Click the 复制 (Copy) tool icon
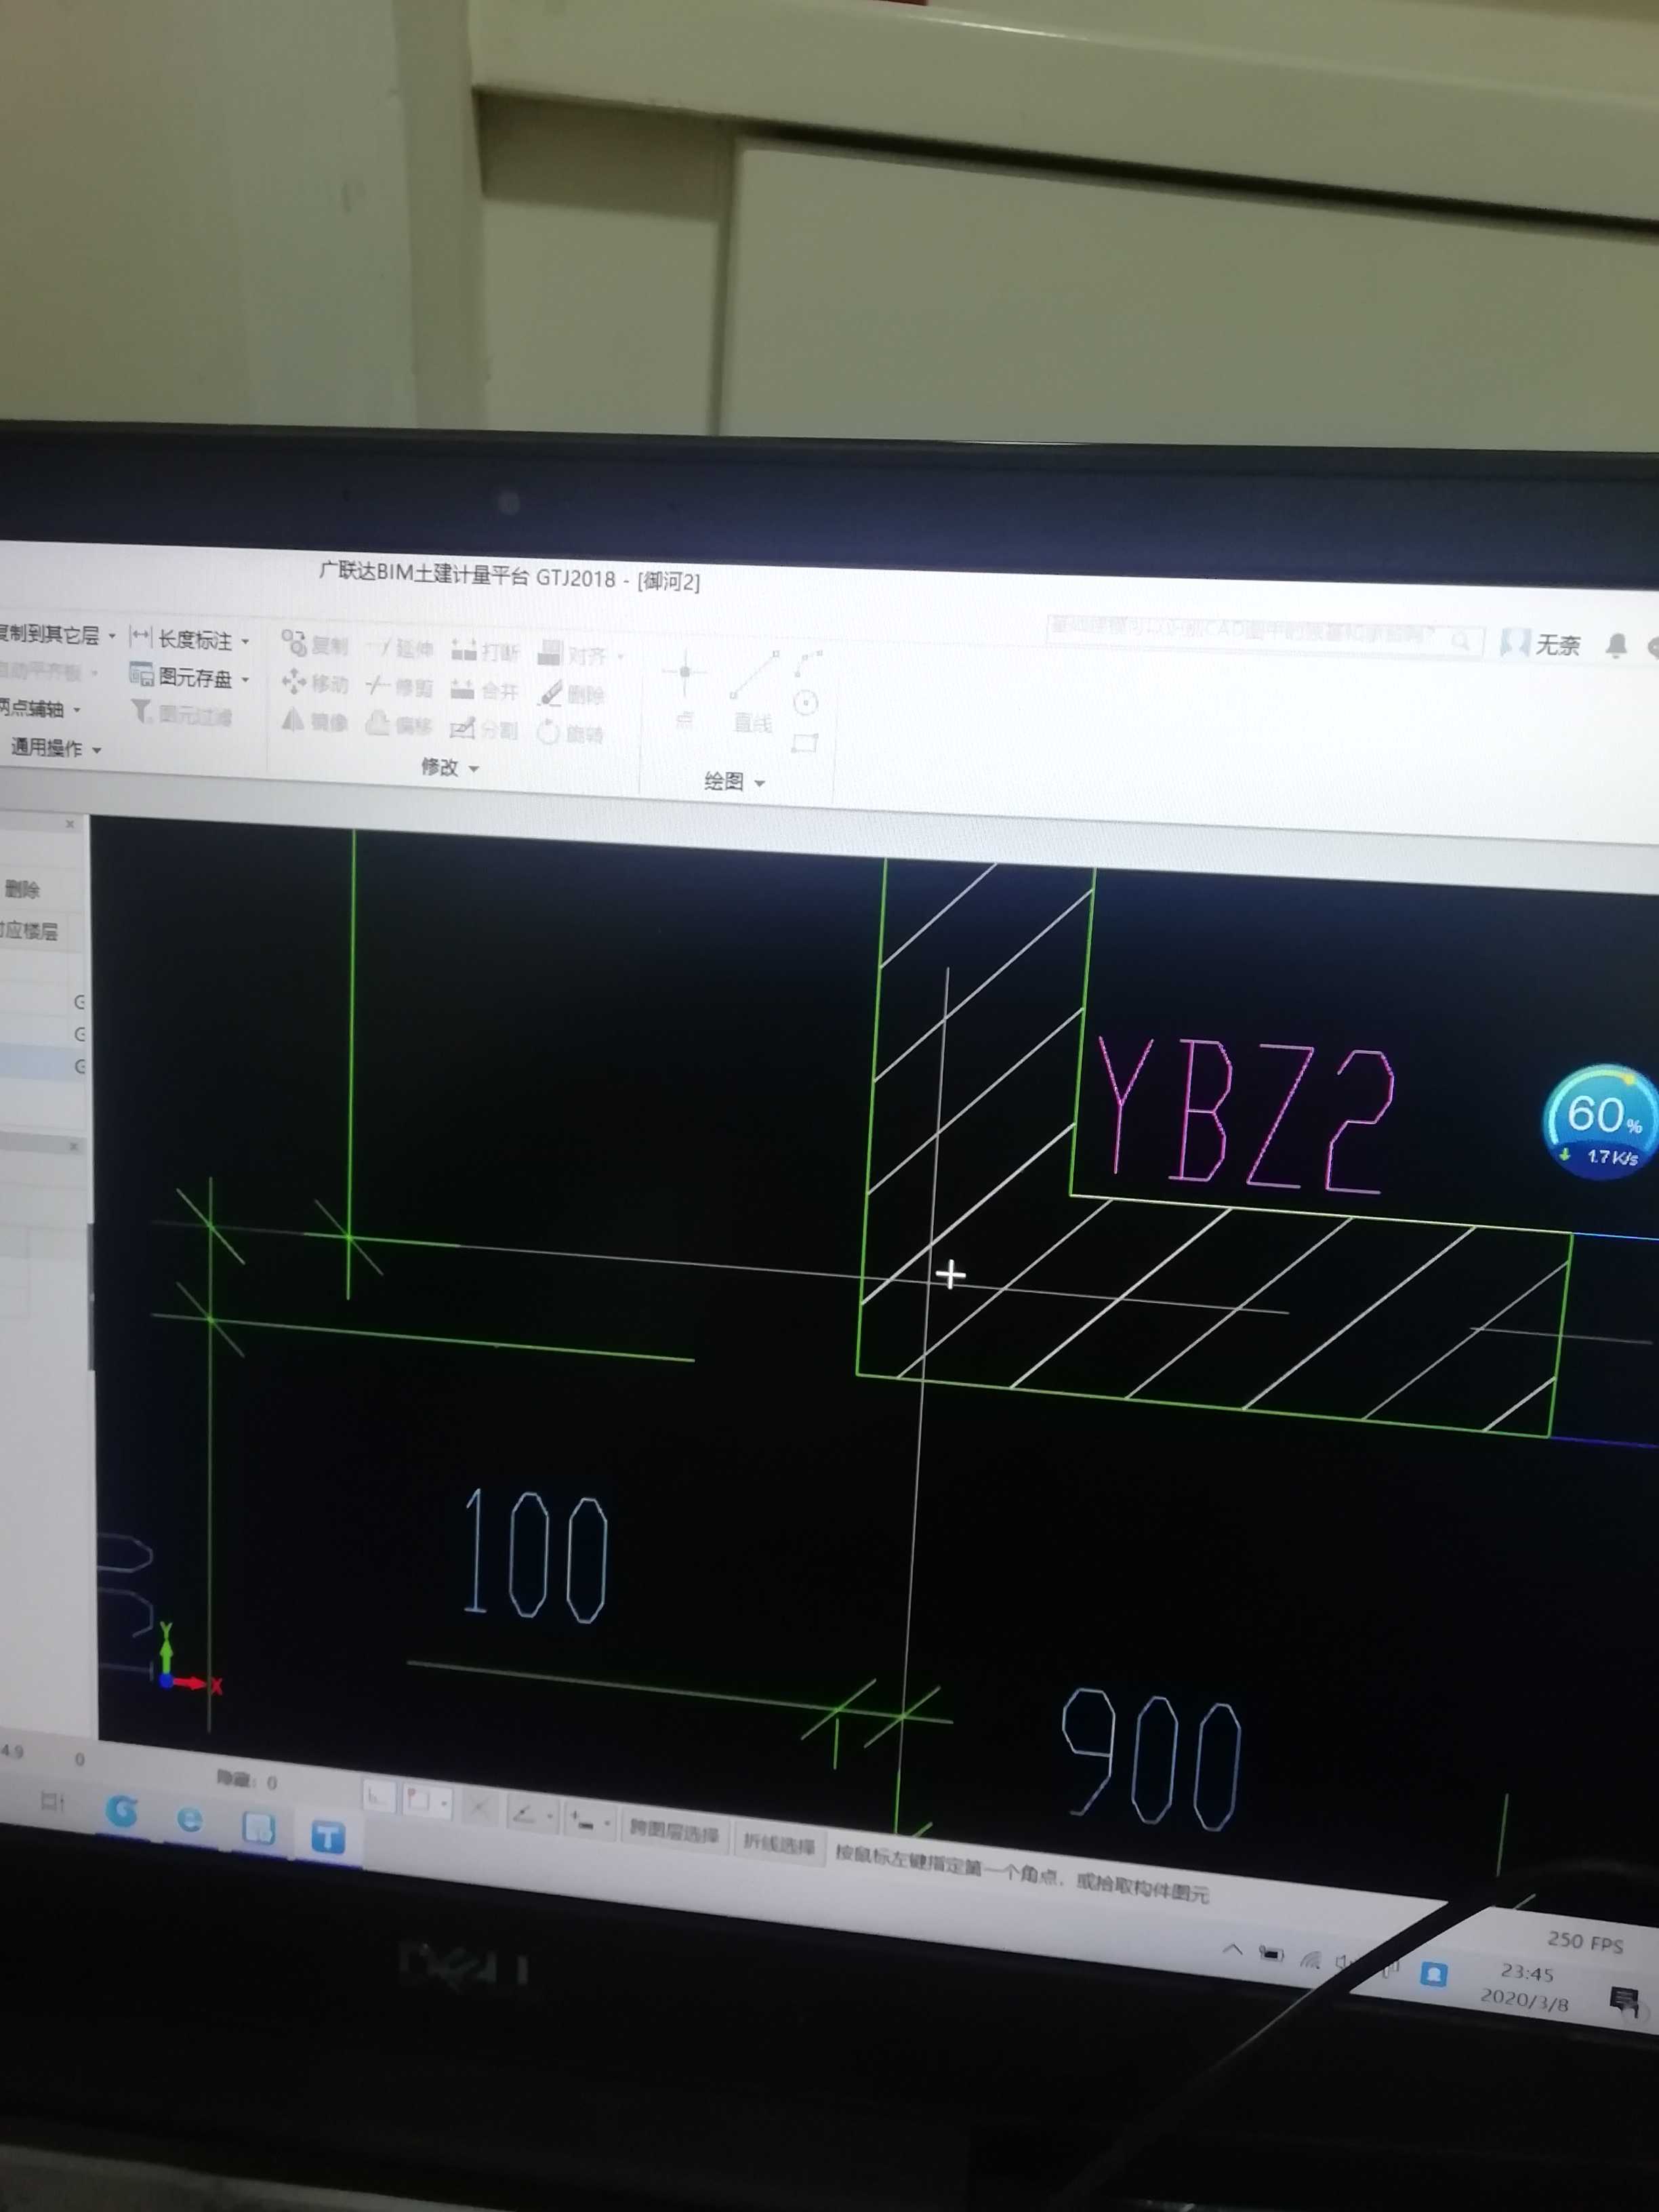The width and height of the screenshot is (1659, 2212). pyautogui.click(x=294, y=642)
